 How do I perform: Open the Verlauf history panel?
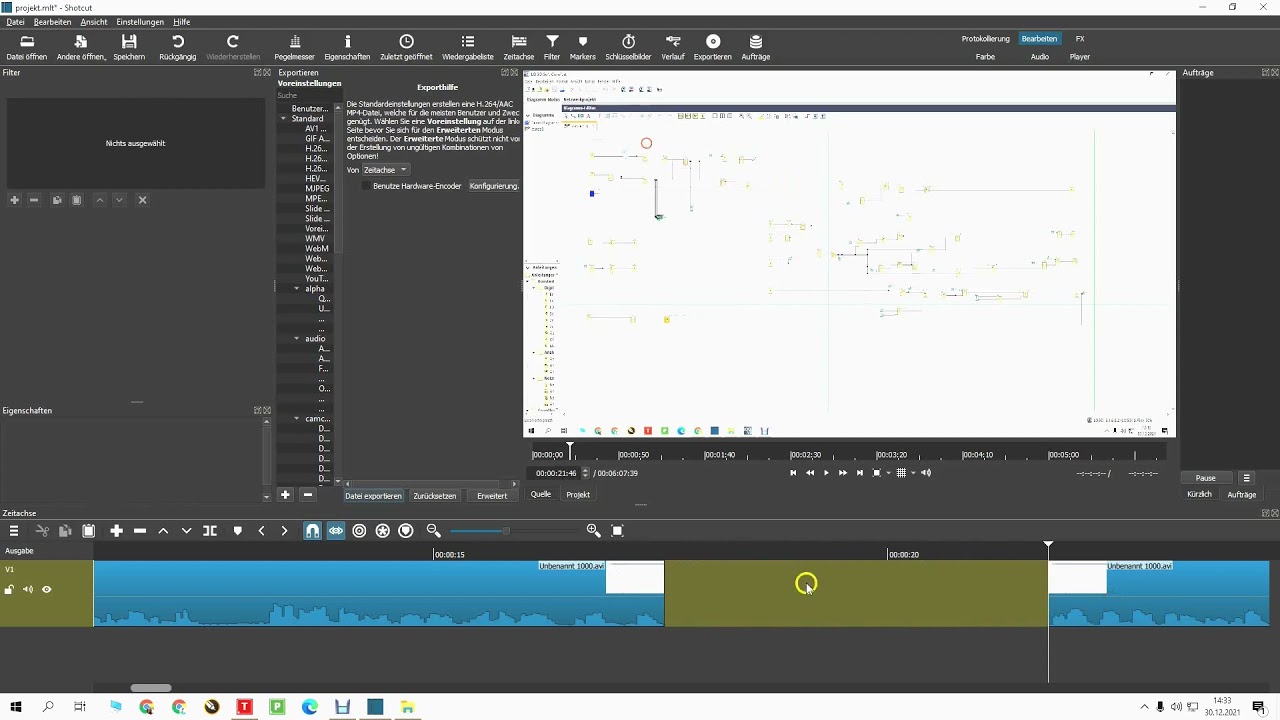click(x=673, y=47)
